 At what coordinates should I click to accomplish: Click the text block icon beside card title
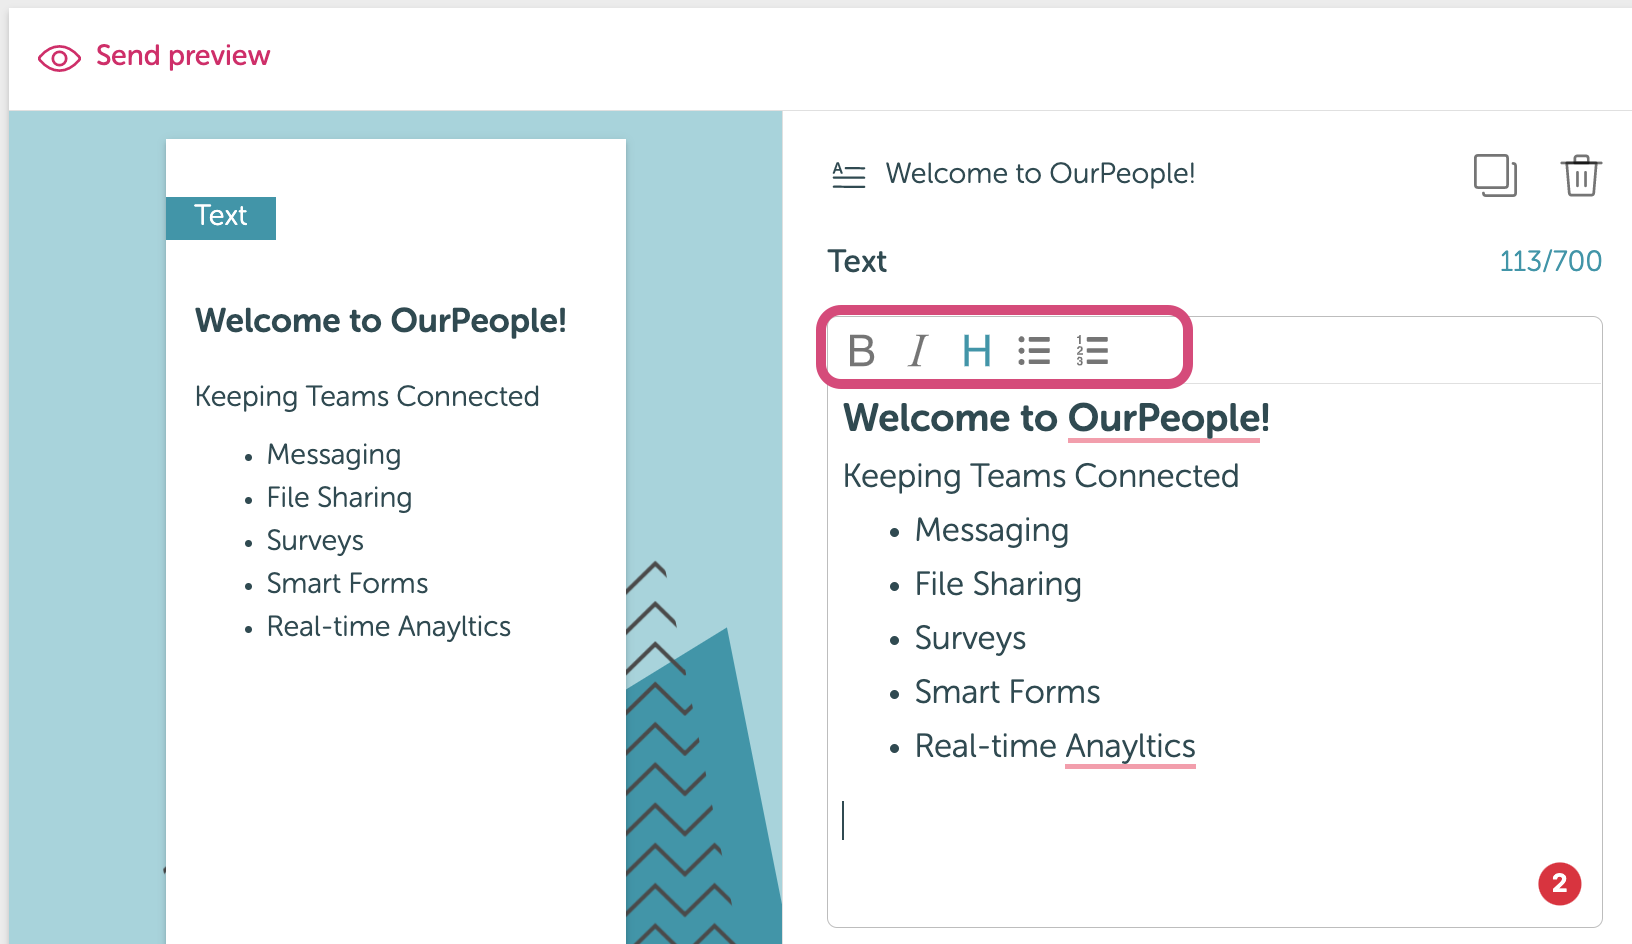click(849, 175)
